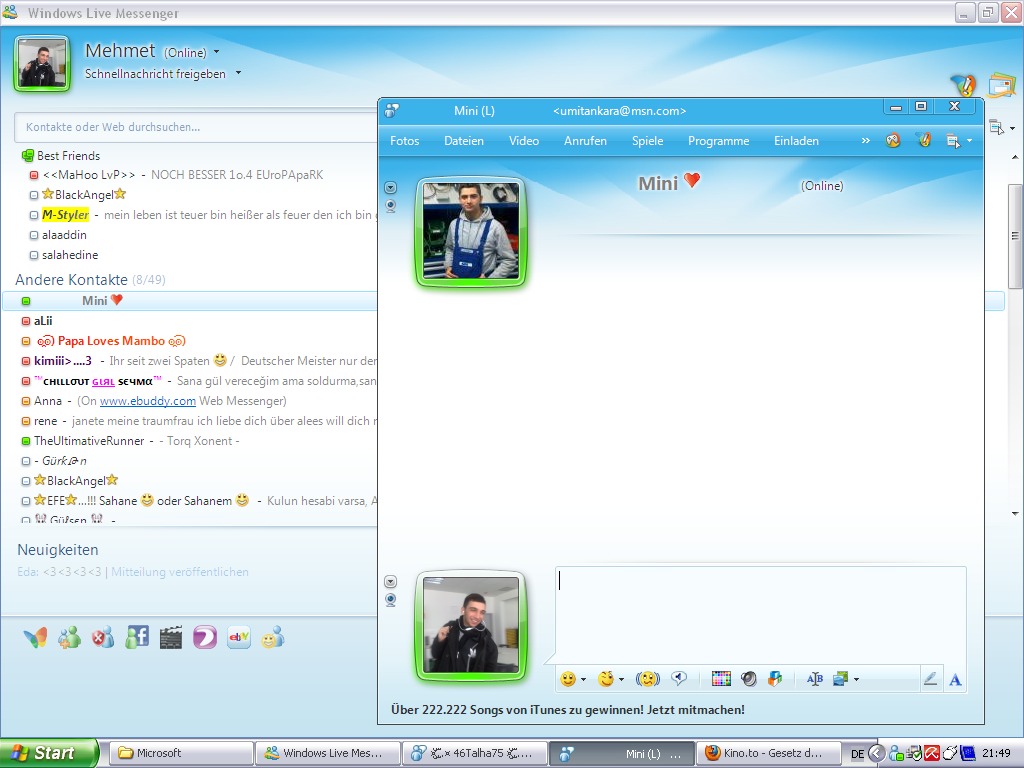Show more chat toolbar items via double chevron
The width and height of the screenshot is (1024, 768).
(865, 140)
